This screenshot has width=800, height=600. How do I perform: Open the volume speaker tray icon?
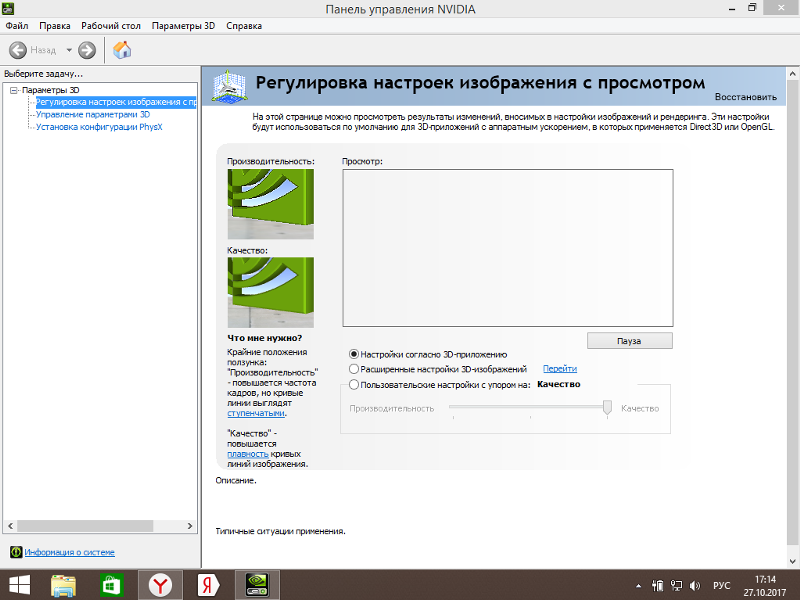click(695, 586)
